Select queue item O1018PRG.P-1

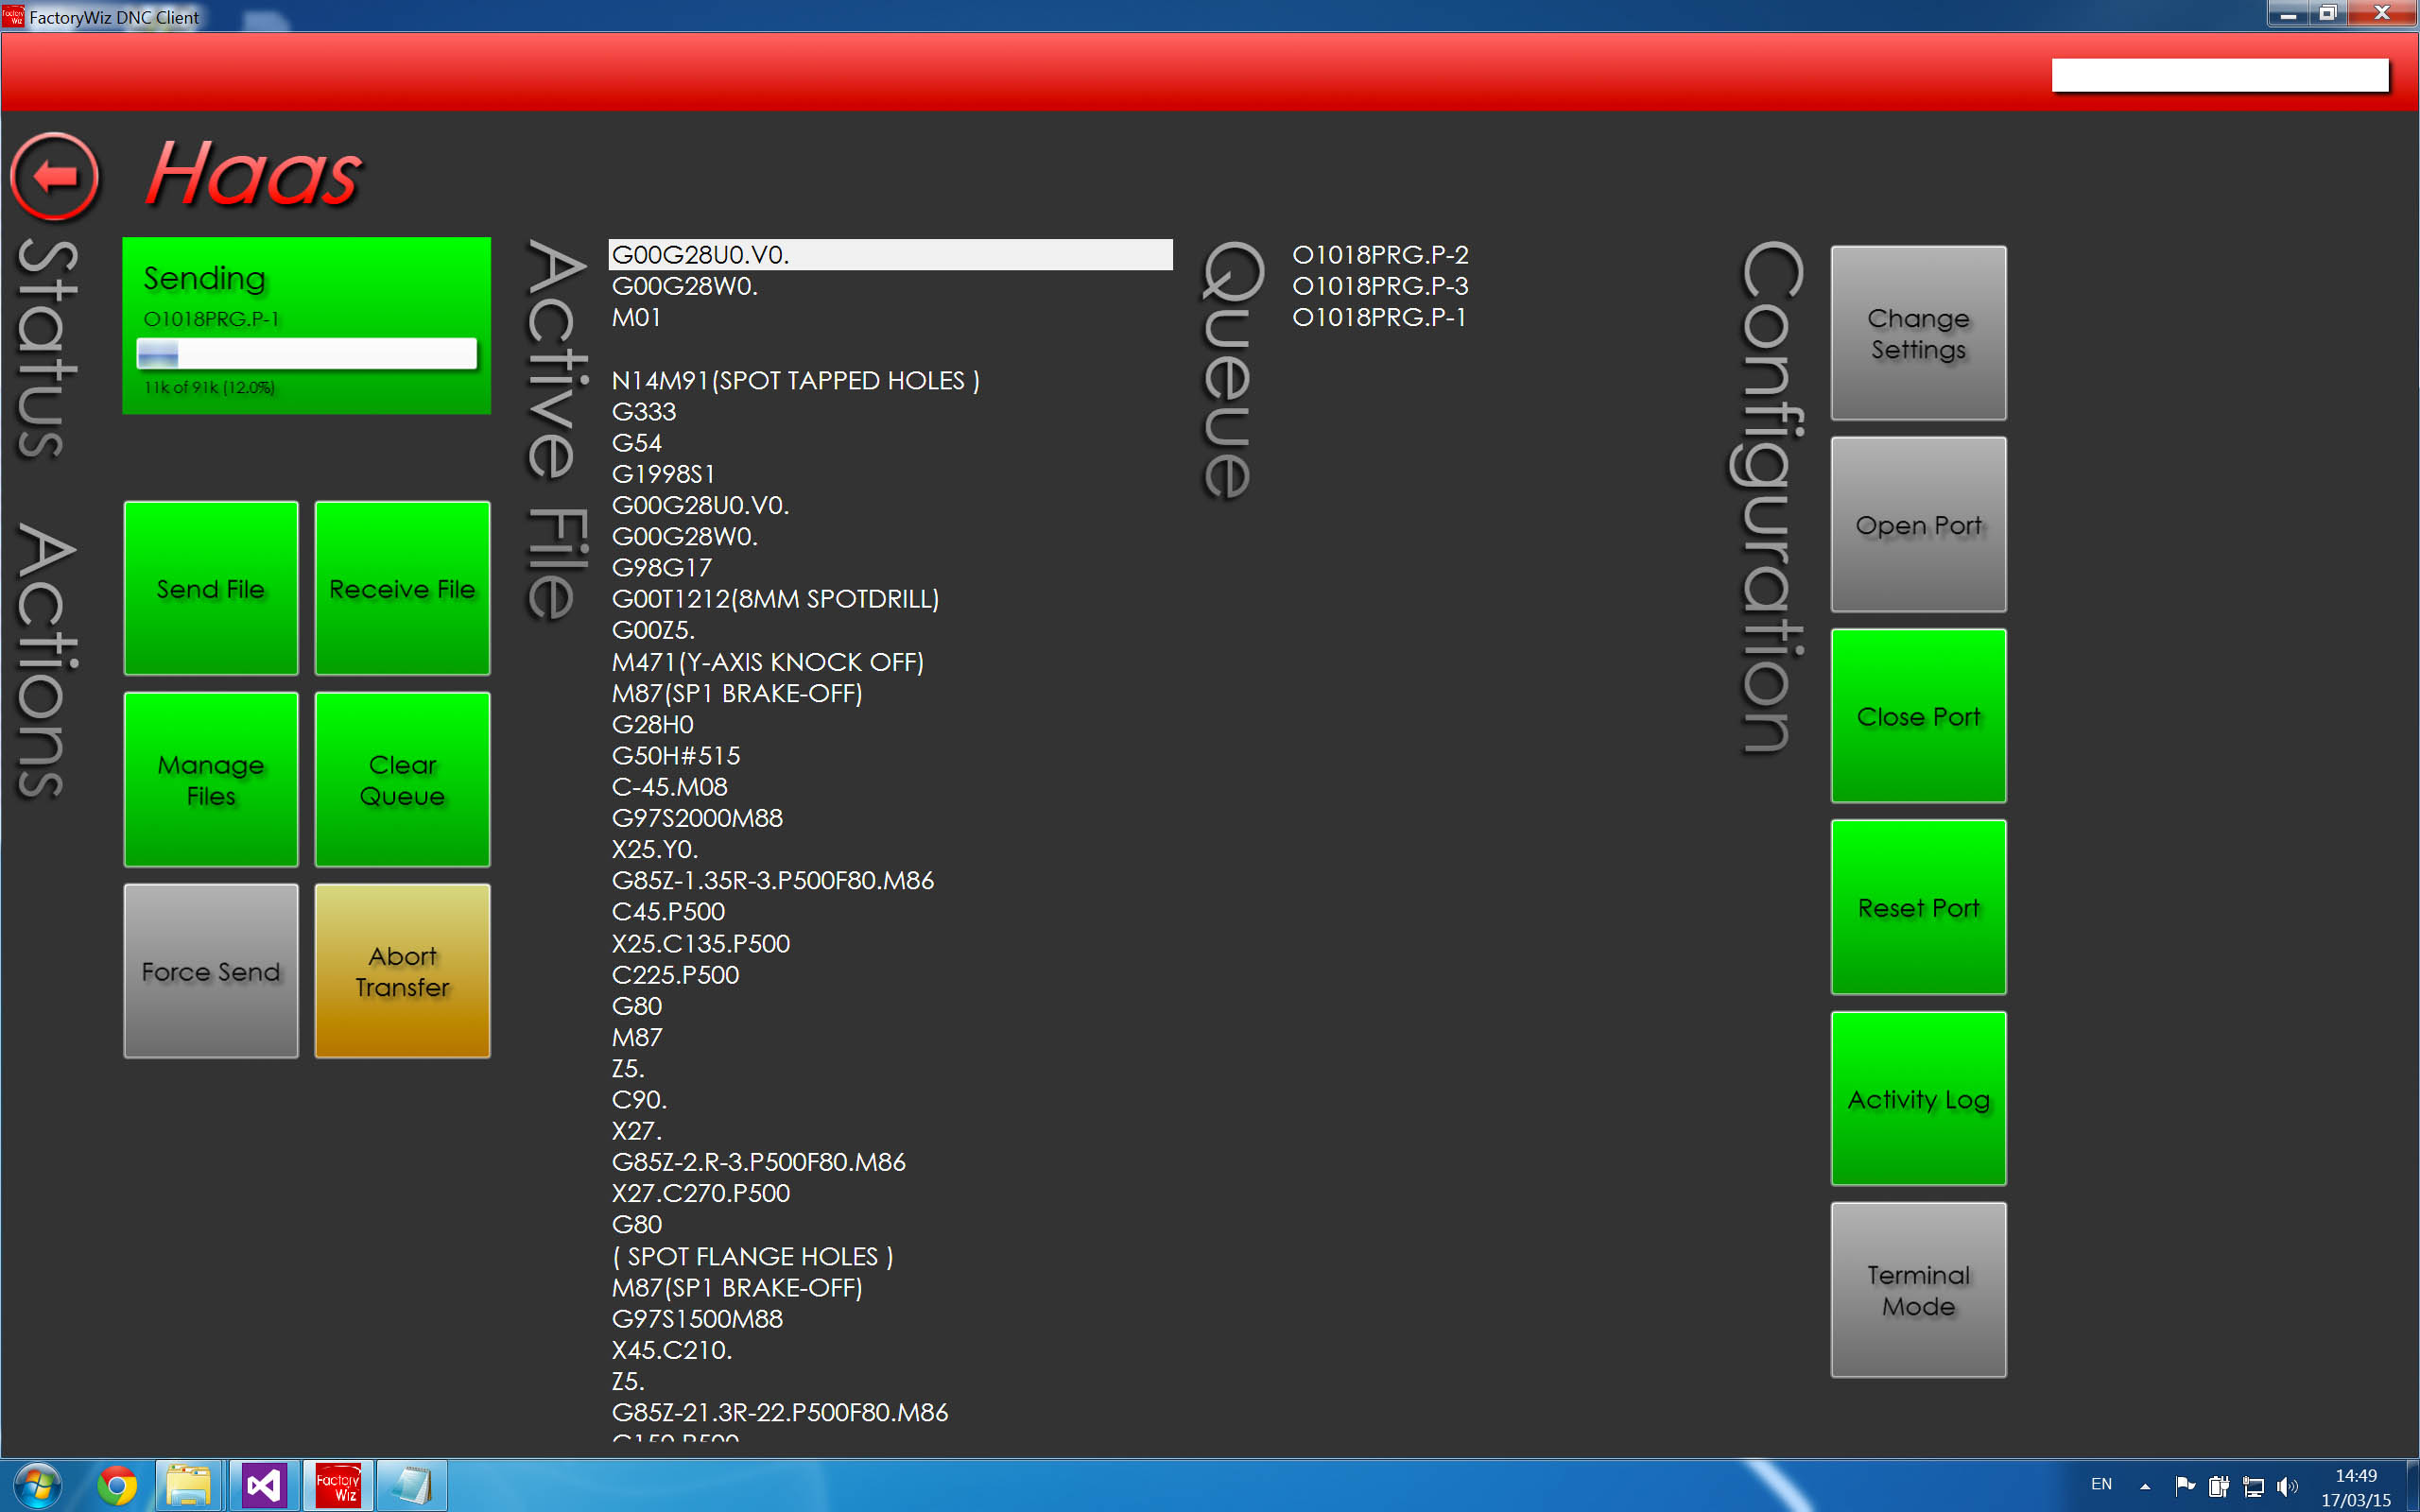click(1379, 317)
